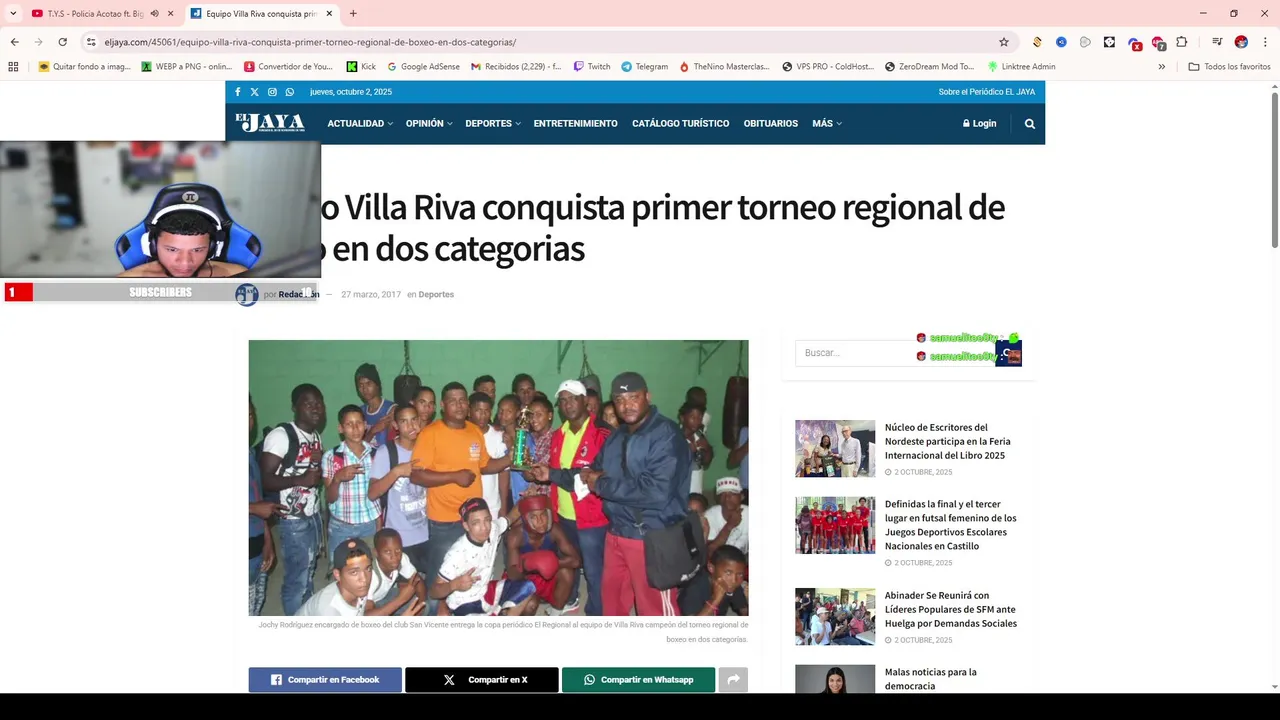Open El Jaya WhatsApp icon in top bar
Viewport: 1280px width, 720px height.
pos(290,92)
